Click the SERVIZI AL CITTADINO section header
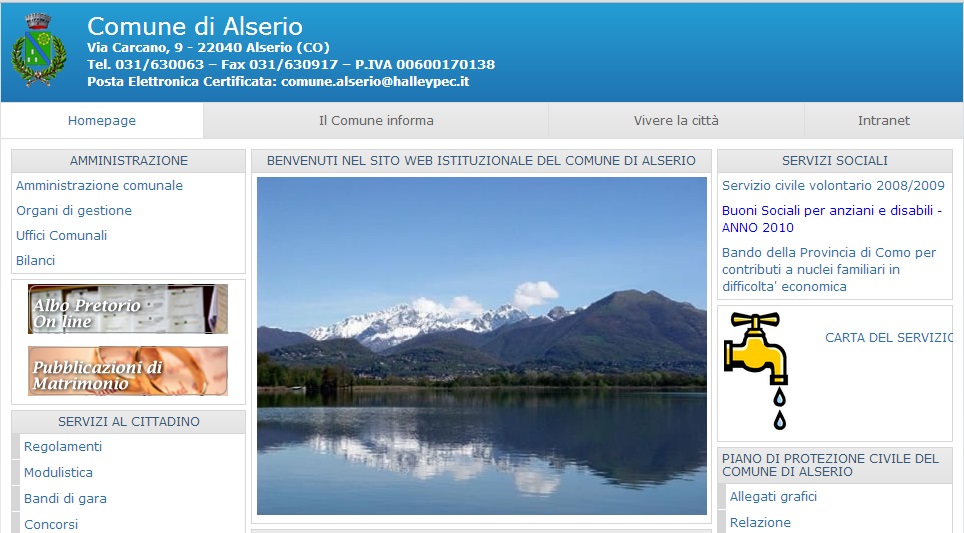This screenshot has height=533, width=964. (x=128, y=422)
